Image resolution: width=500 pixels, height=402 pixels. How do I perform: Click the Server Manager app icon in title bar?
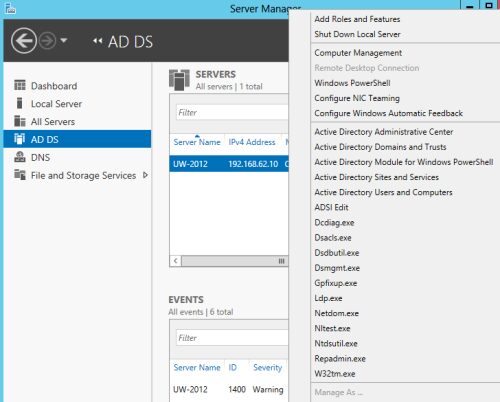coord(10,8)
